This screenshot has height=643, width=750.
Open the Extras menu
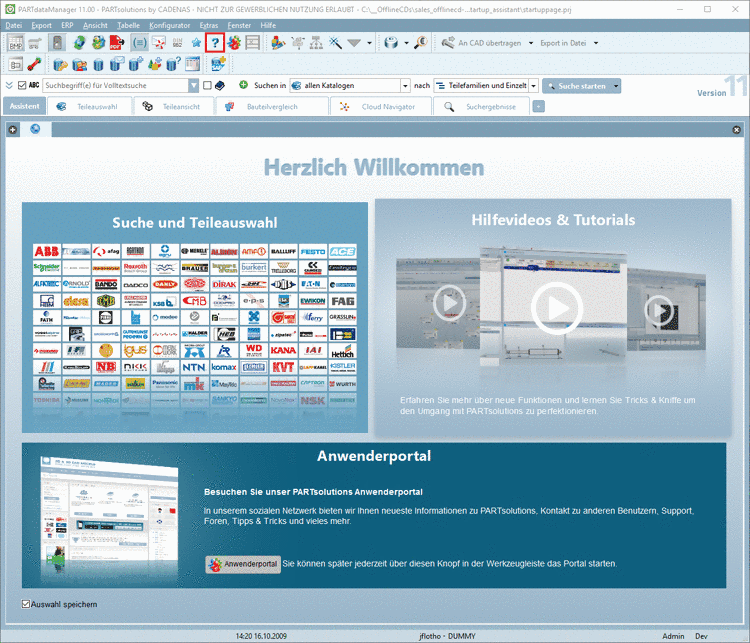pyautogui.click(x=209, y=25)
